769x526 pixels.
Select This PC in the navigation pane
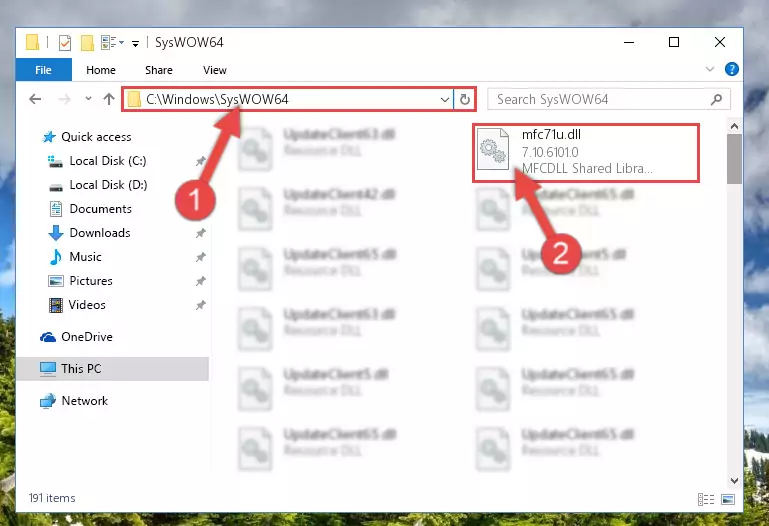[x=113, y=369]
